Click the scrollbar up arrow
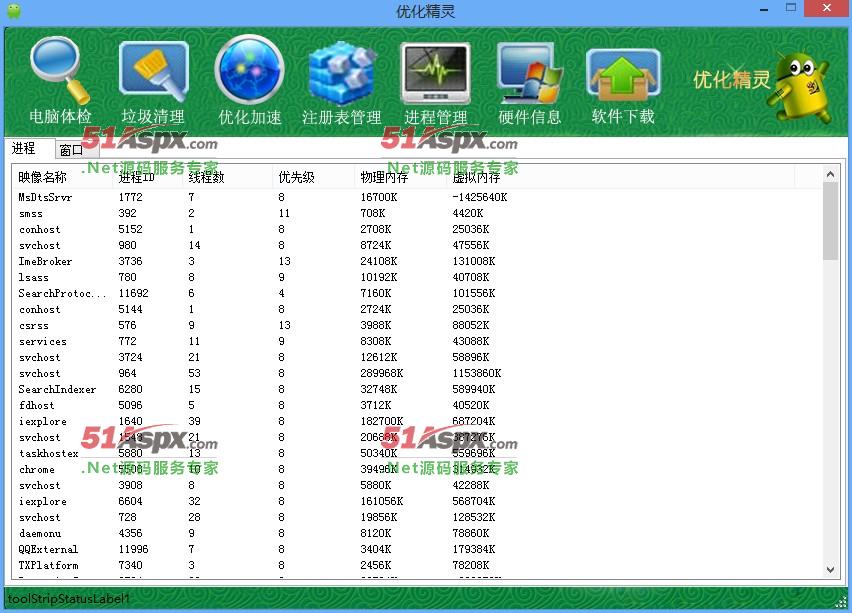 point(830,174)
